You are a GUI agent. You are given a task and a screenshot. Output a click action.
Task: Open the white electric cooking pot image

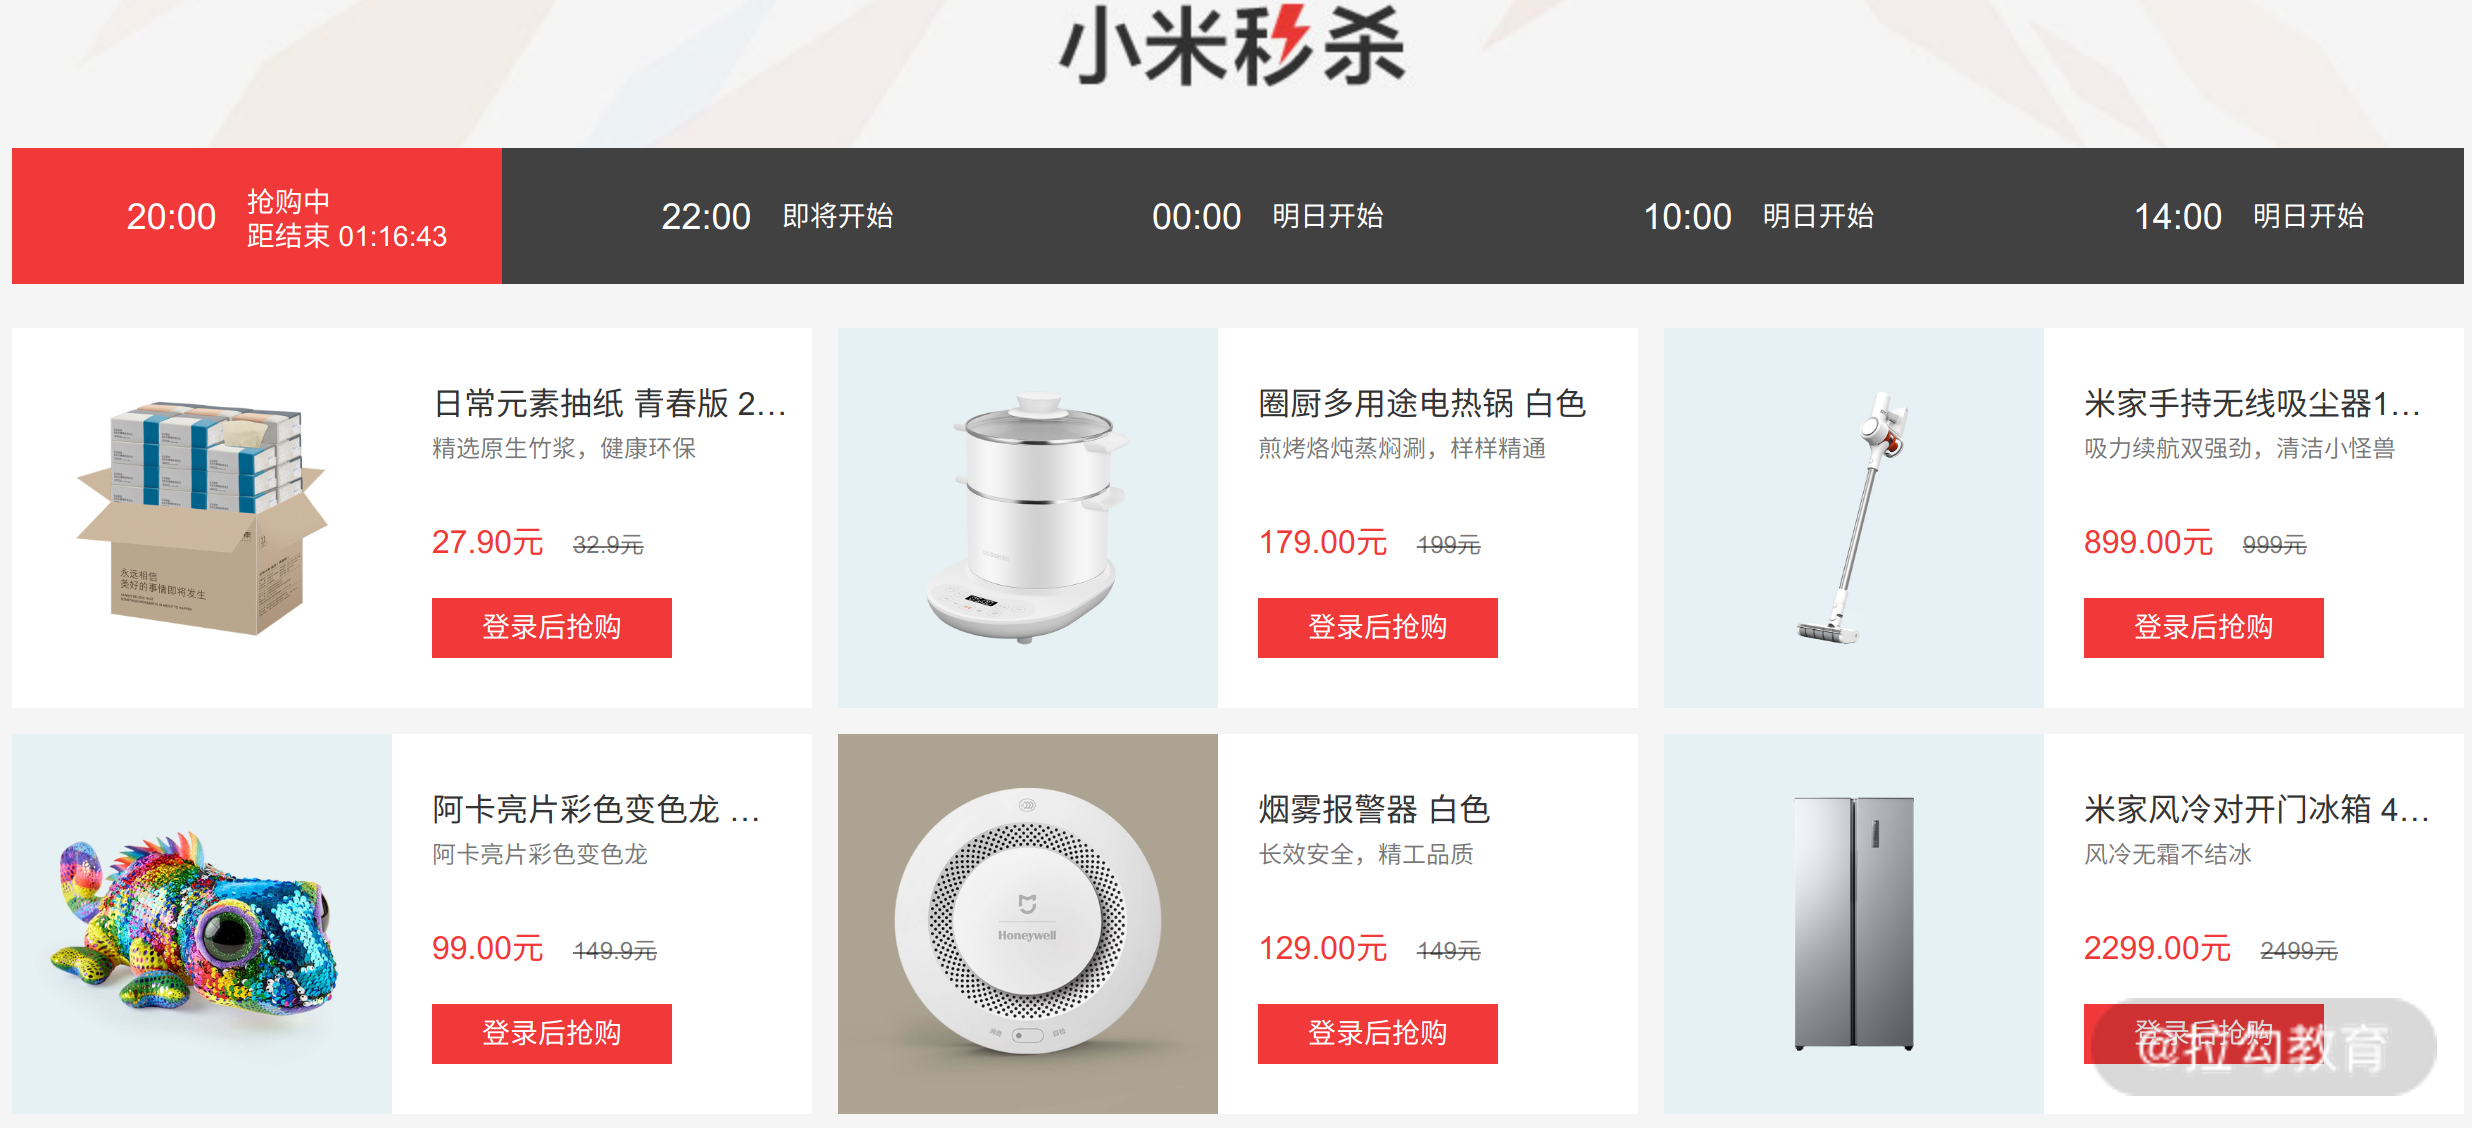1028,518
